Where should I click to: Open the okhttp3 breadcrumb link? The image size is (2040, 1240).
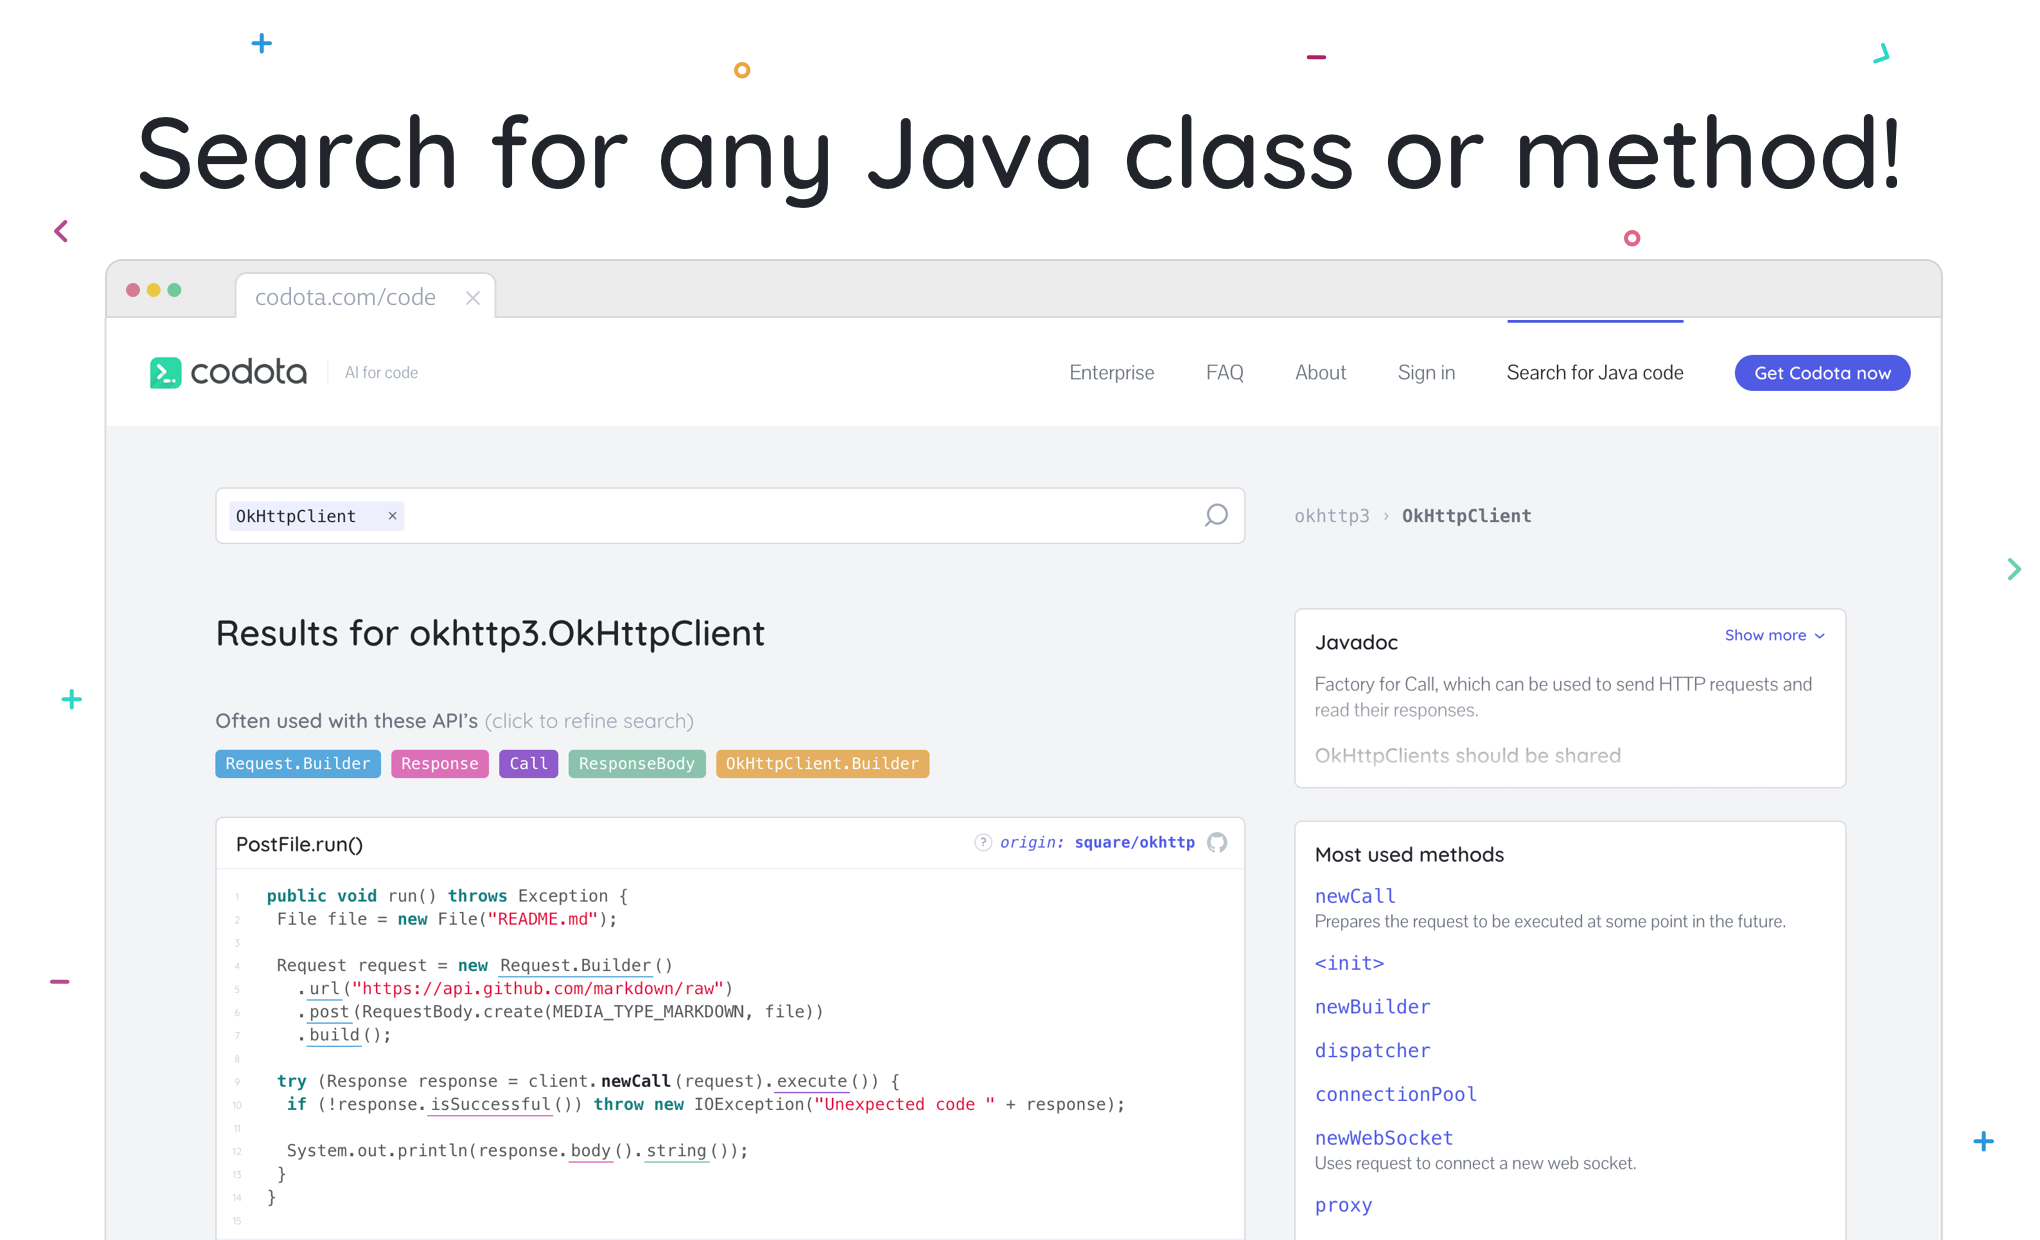point(1331,515)
